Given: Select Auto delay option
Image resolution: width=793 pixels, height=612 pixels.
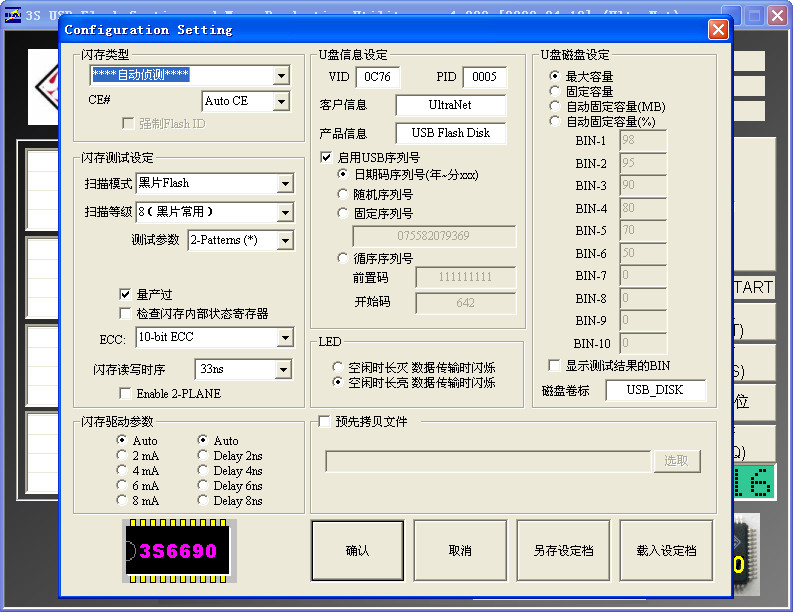Looking at the screenshot, I should point(202,440).
